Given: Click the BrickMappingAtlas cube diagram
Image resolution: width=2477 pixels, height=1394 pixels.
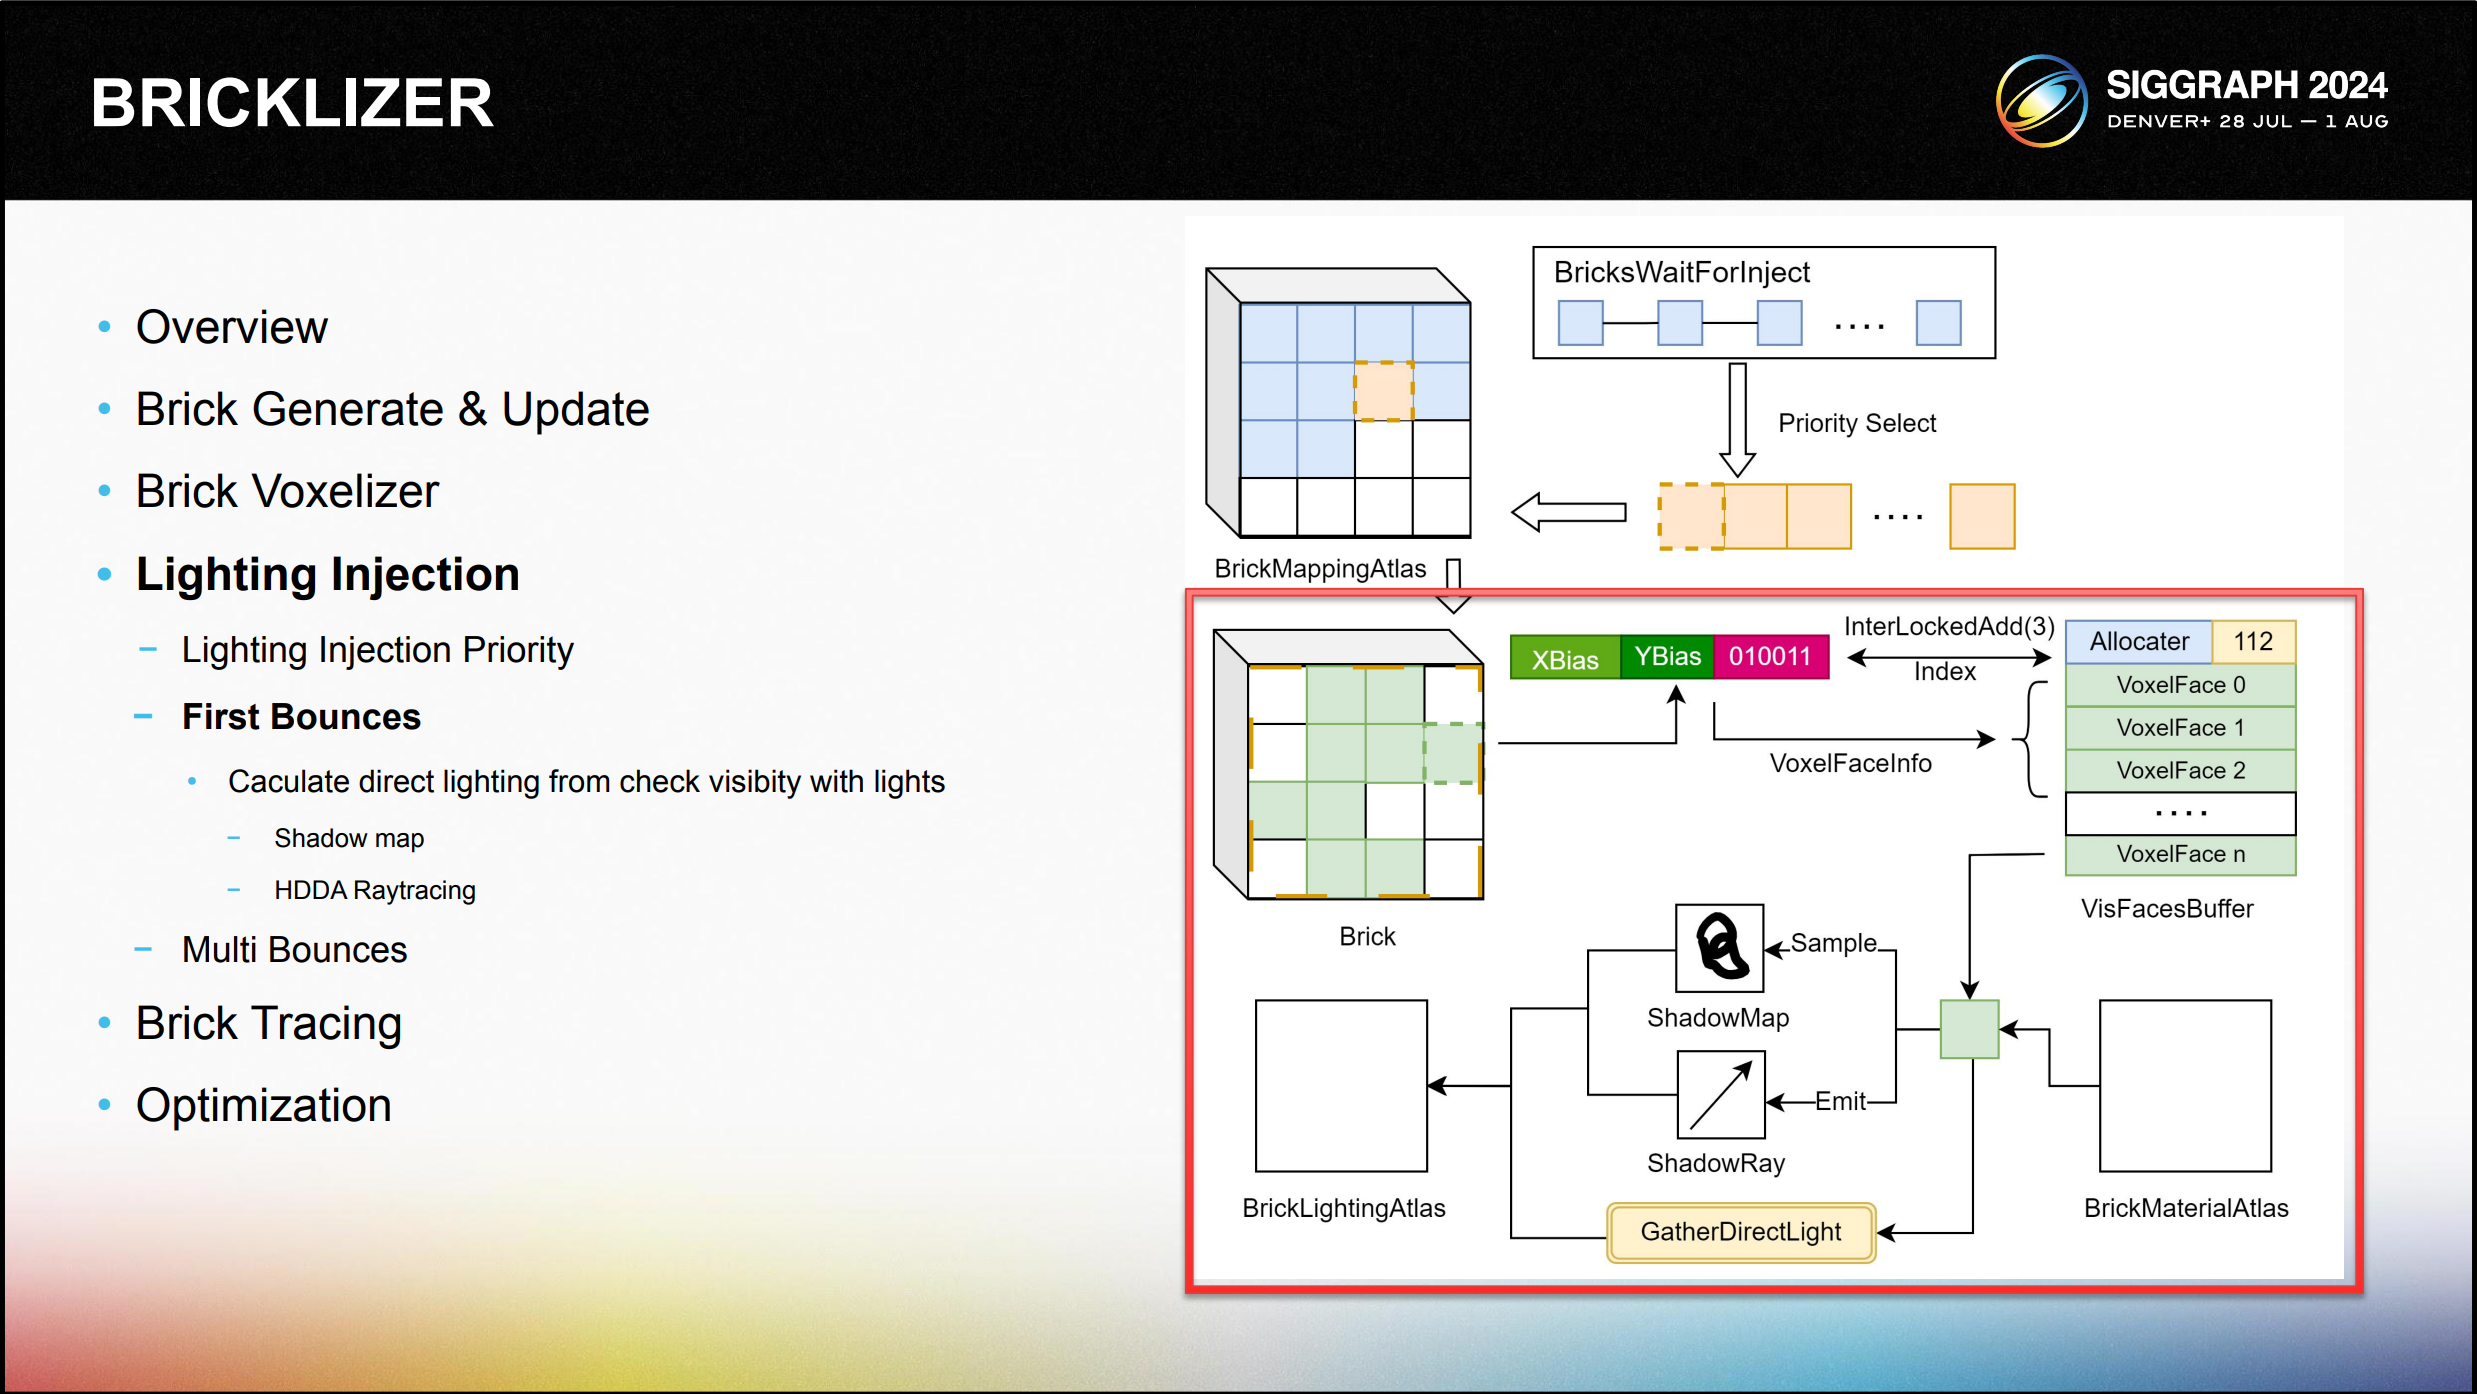Looking at the screenshot, I should (1338, 403).
